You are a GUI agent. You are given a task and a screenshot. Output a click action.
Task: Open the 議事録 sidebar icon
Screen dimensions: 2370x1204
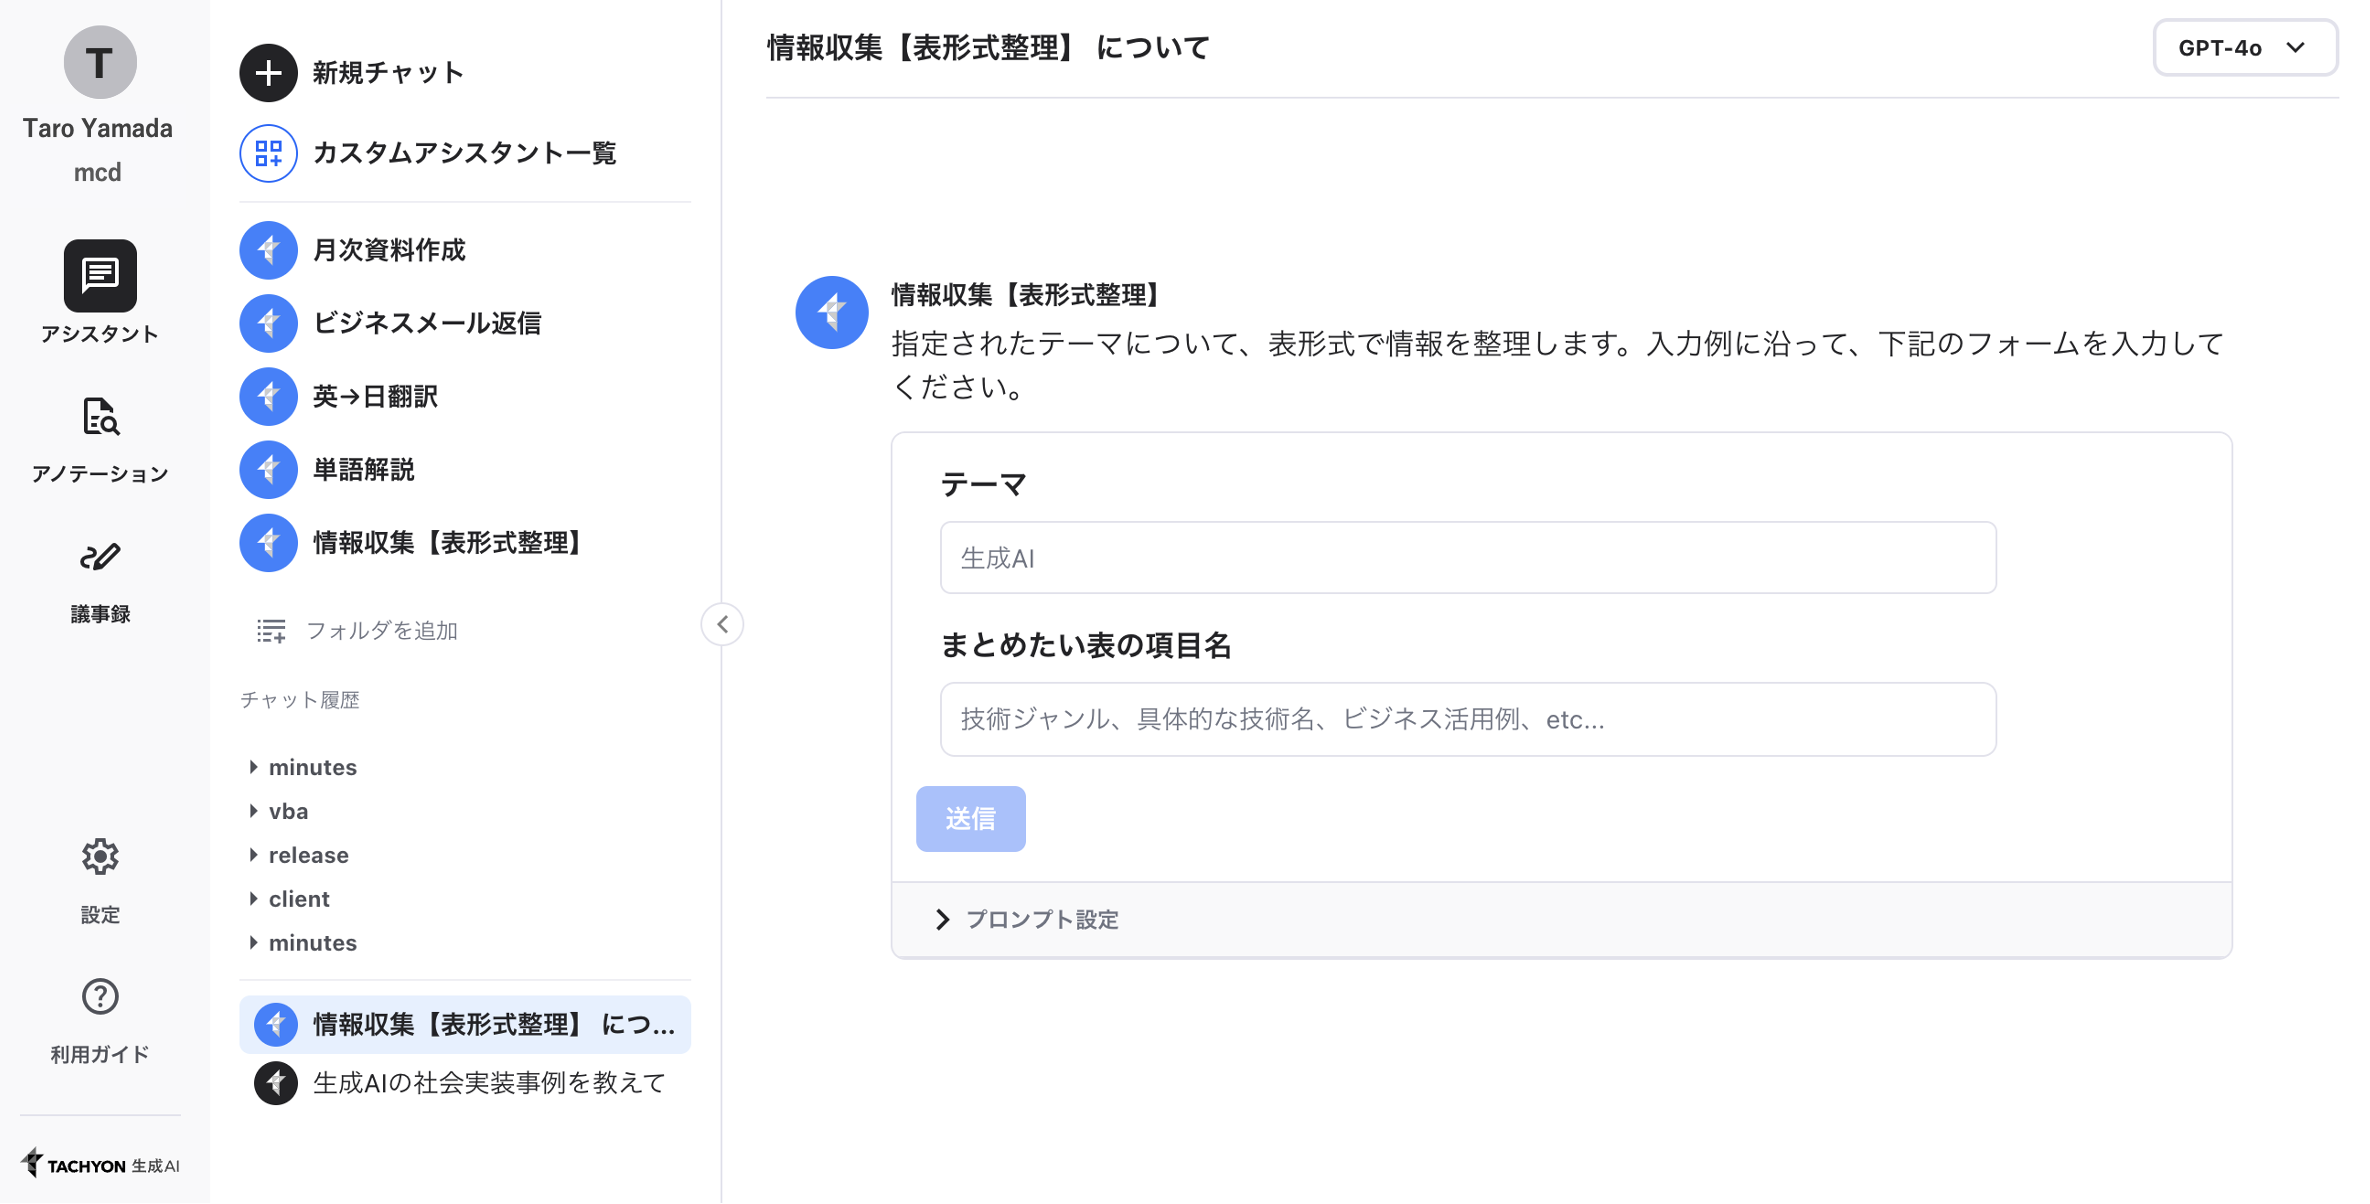click(100, 557)
